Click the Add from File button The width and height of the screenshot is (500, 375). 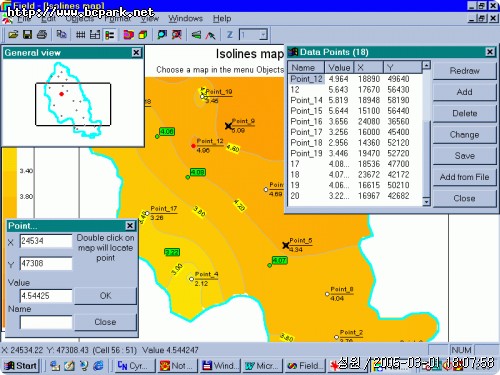point(464,177)
